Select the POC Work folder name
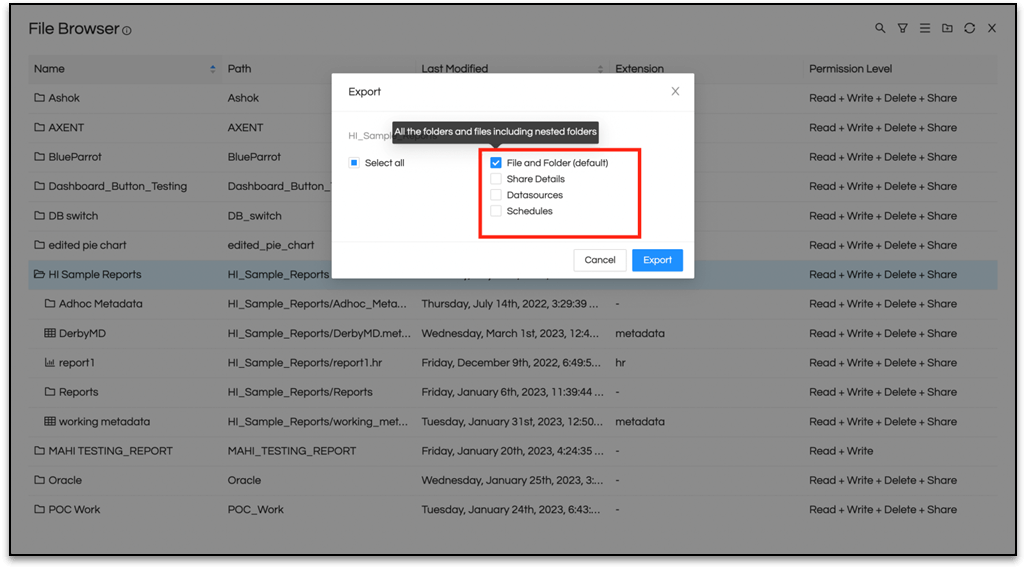The width and height of the screenshot is (1027, 567). [75, 509]
